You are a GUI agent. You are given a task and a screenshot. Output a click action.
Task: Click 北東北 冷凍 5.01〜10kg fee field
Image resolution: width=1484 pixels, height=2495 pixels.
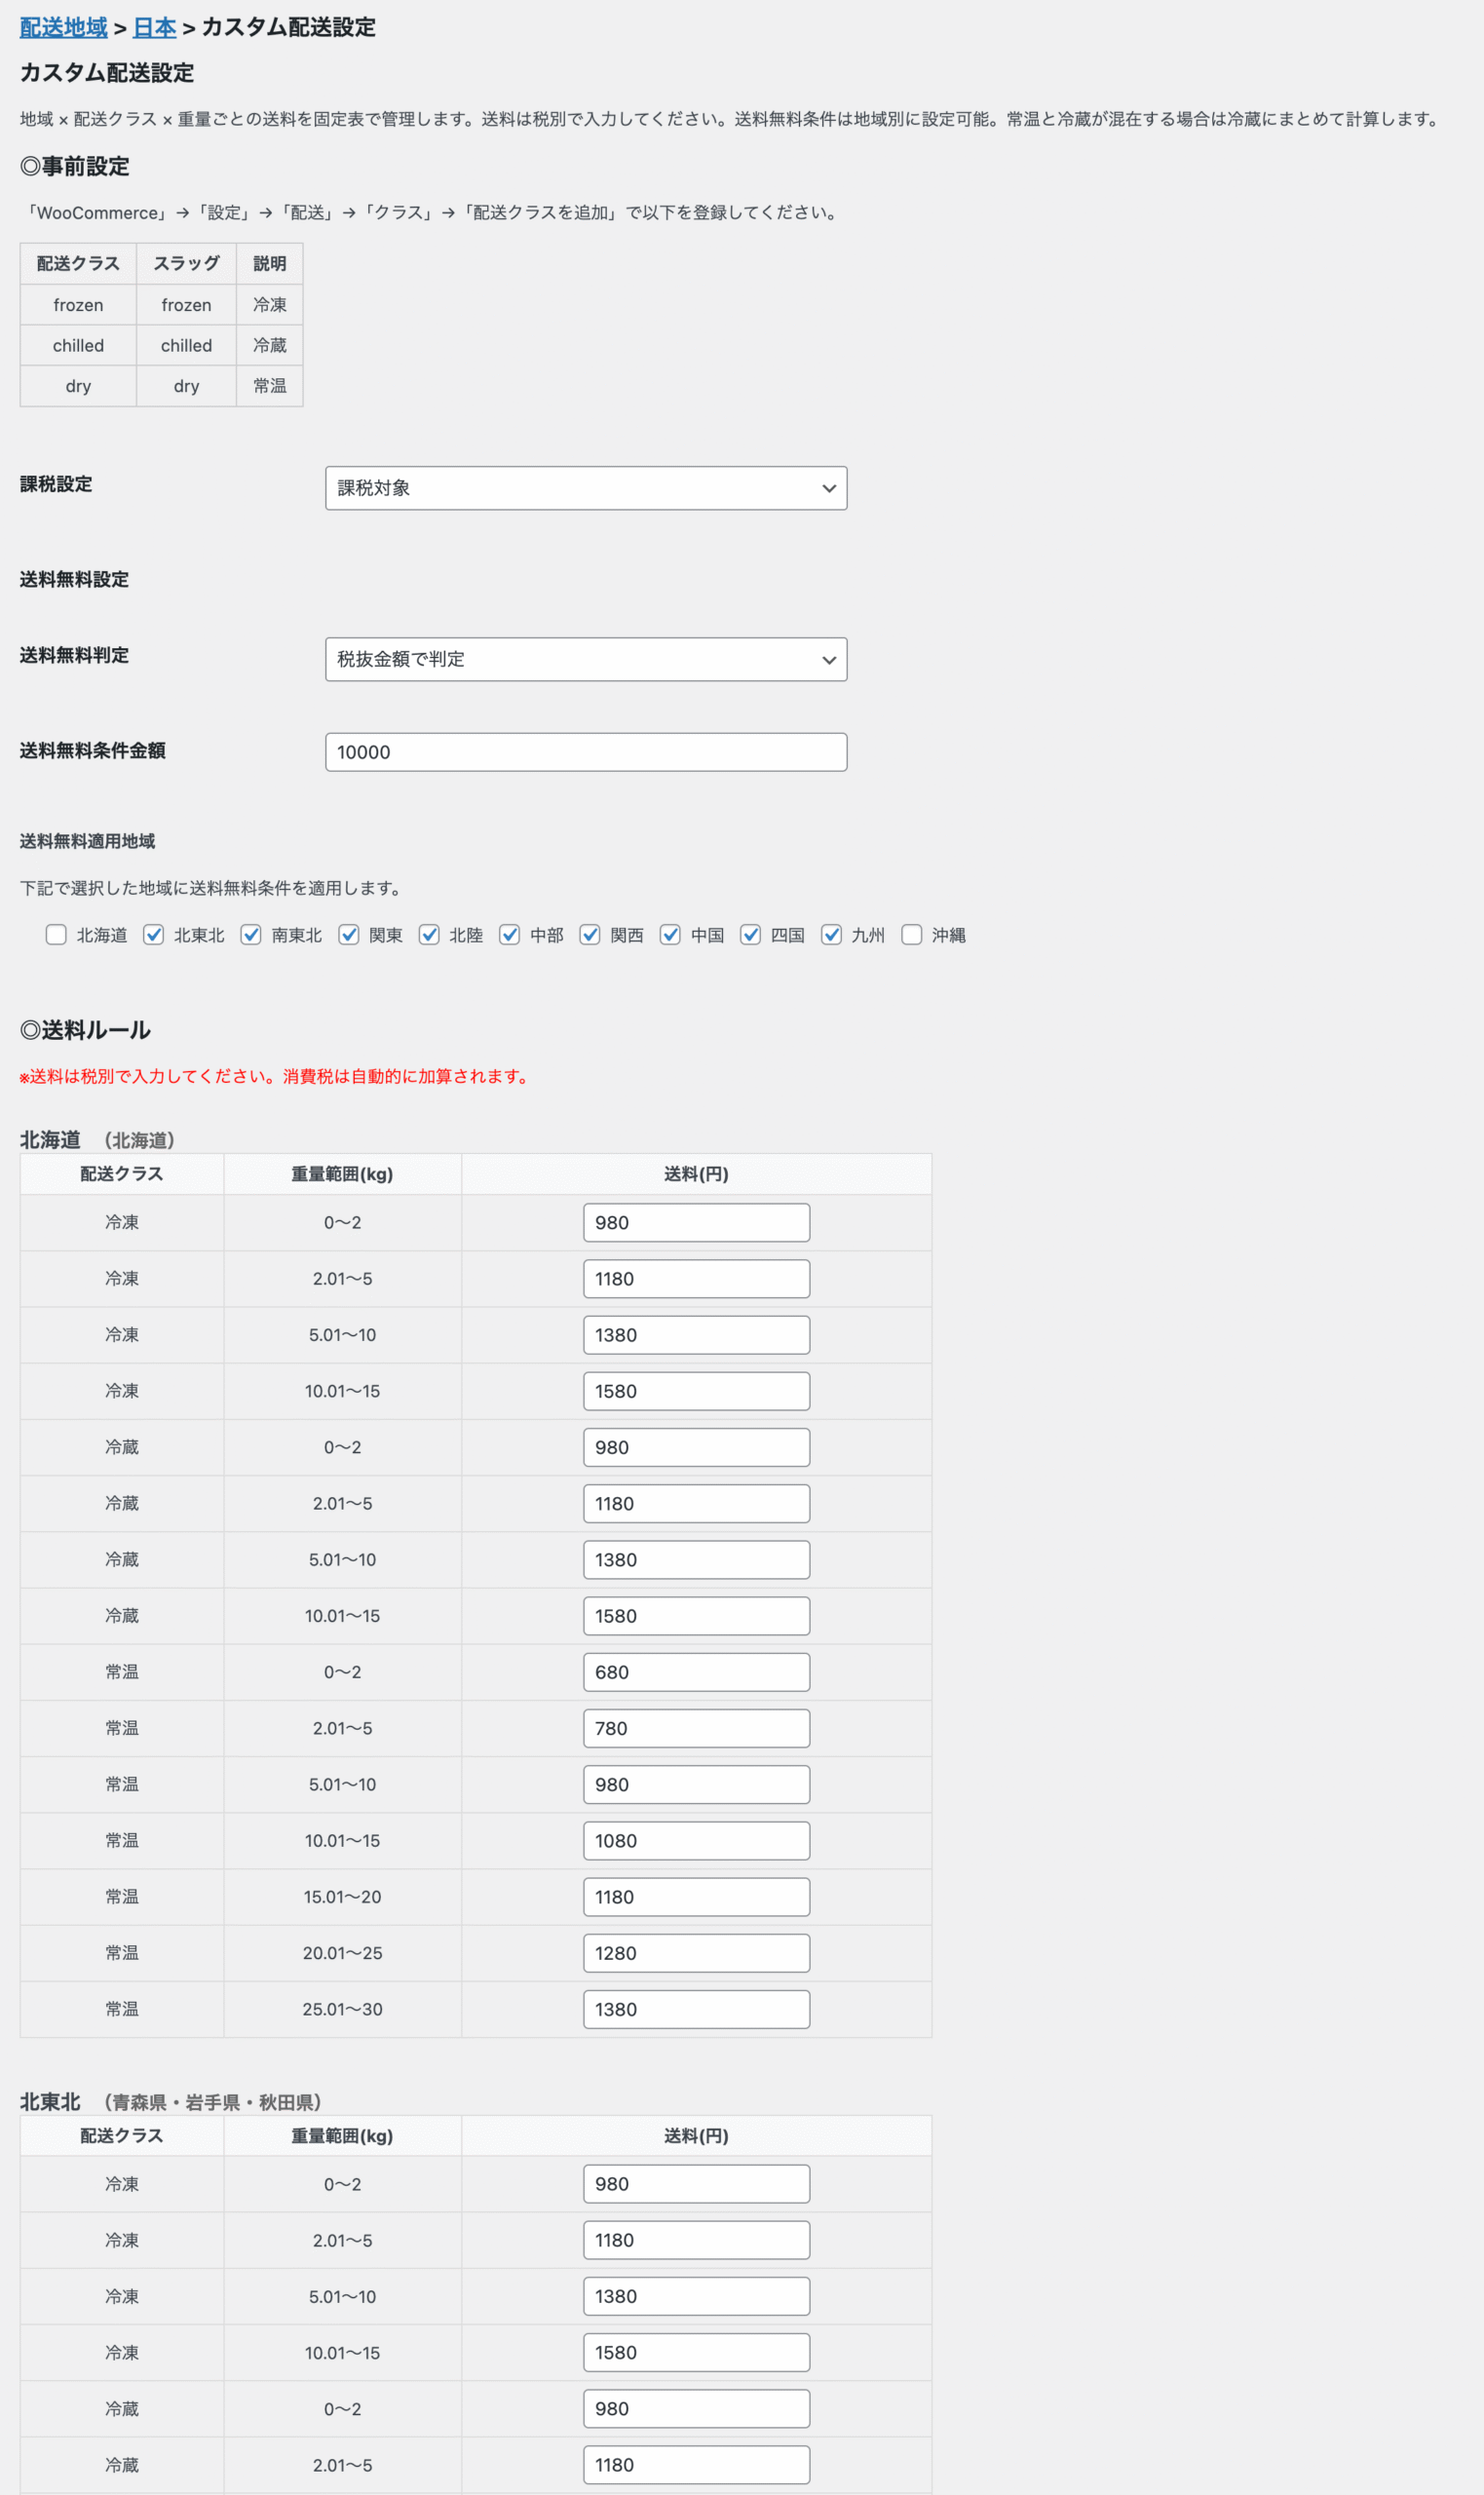[x=696, y=2296]
